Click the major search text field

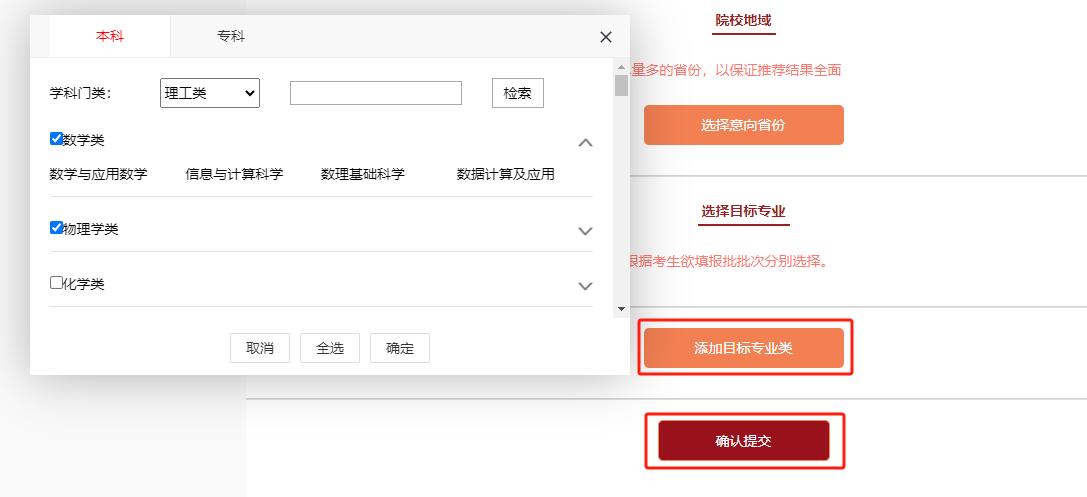click(x=375, y=93)
